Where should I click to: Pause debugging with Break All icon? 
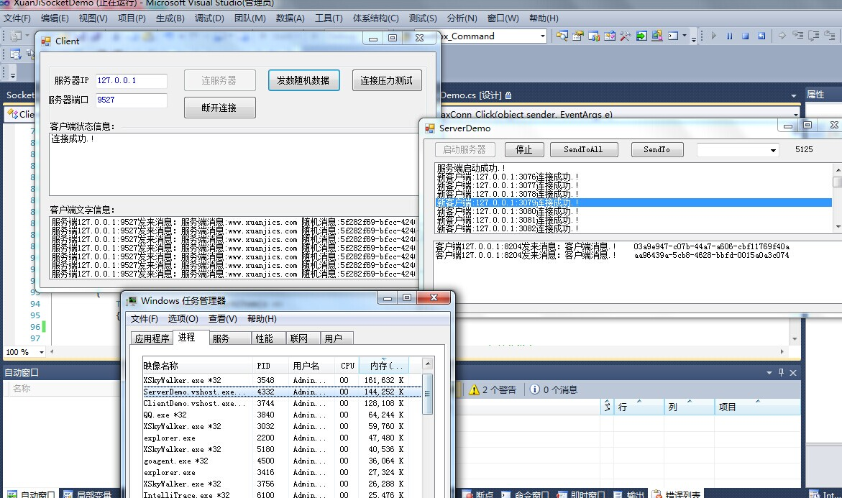730,36
